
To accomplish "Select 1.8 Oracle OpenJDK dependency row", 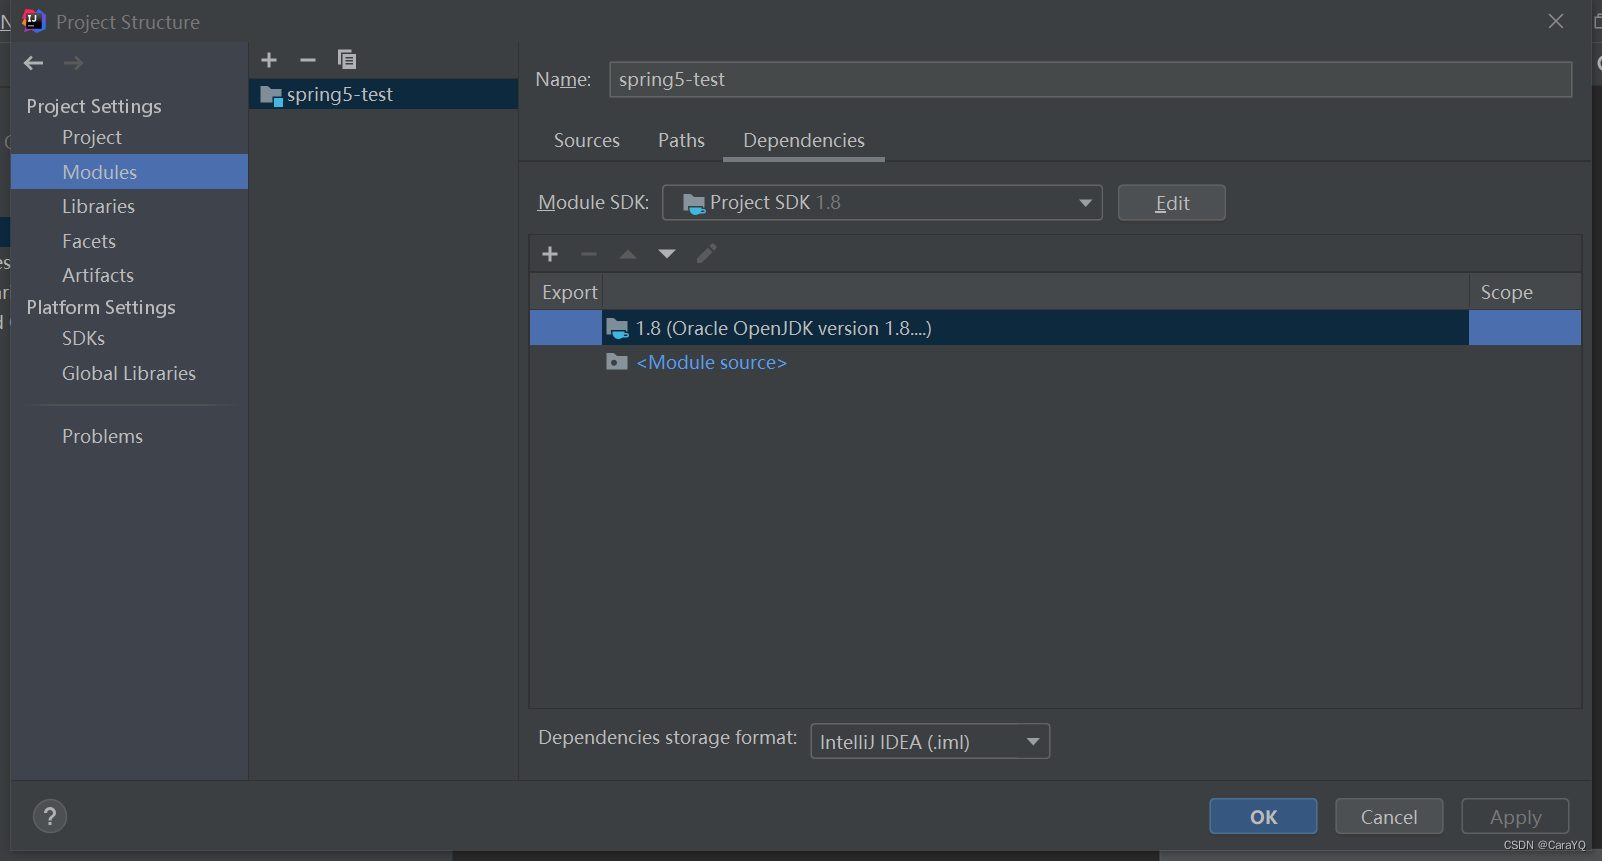I will pyautogui.click(x=1055, y=328).
